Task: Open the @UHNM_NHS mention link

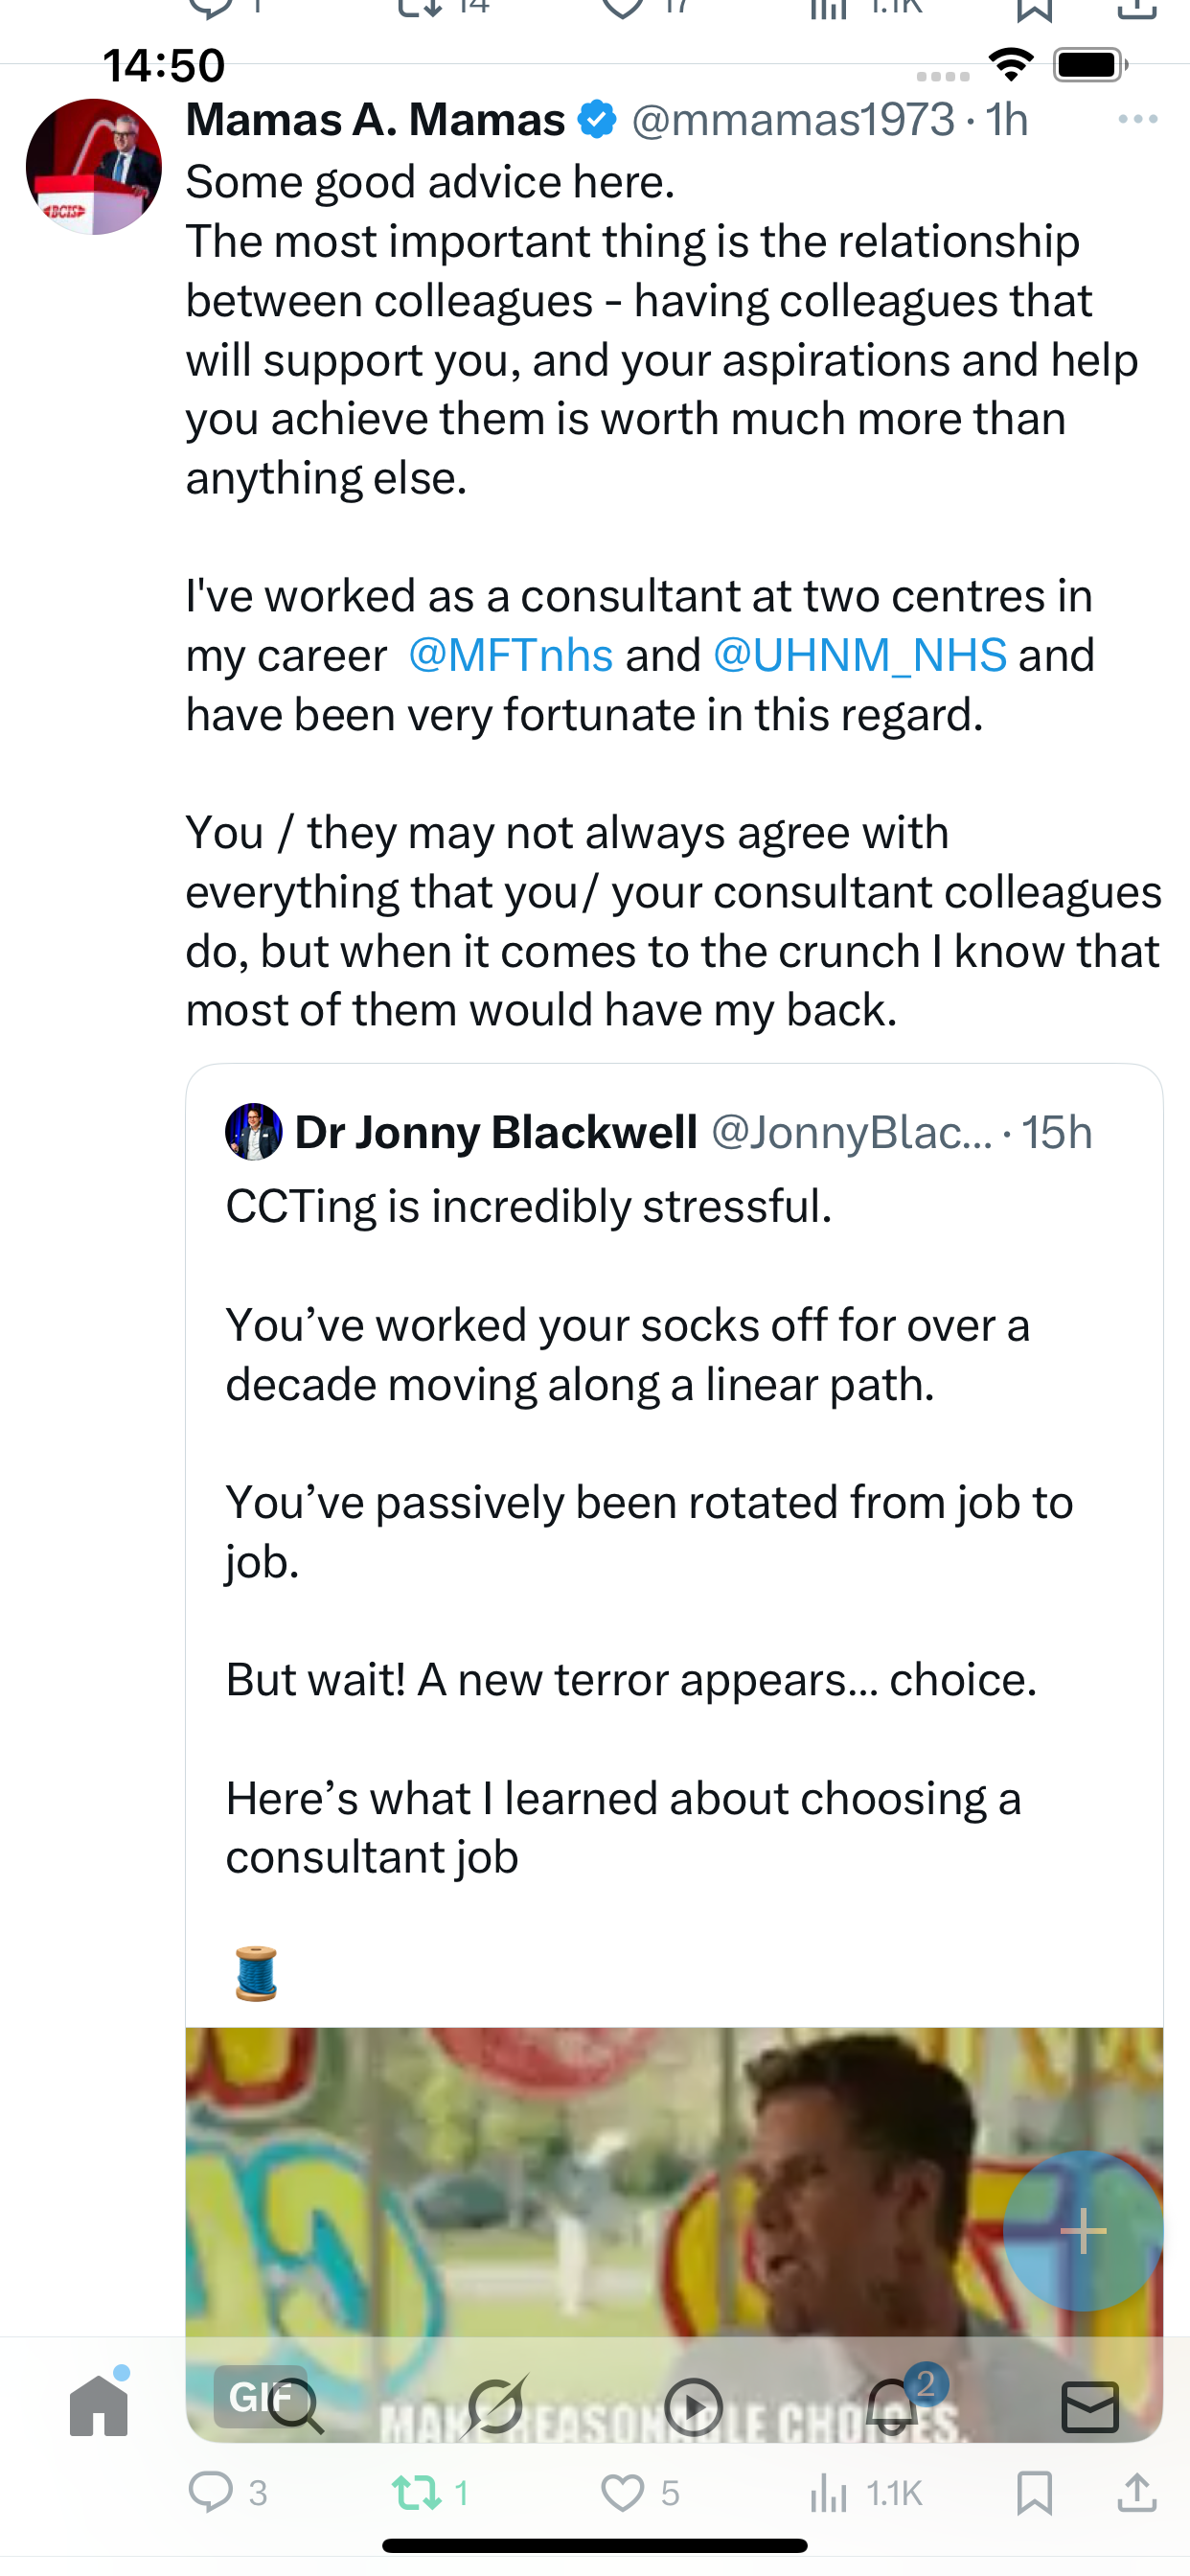Action: click(x=859, y=656)
